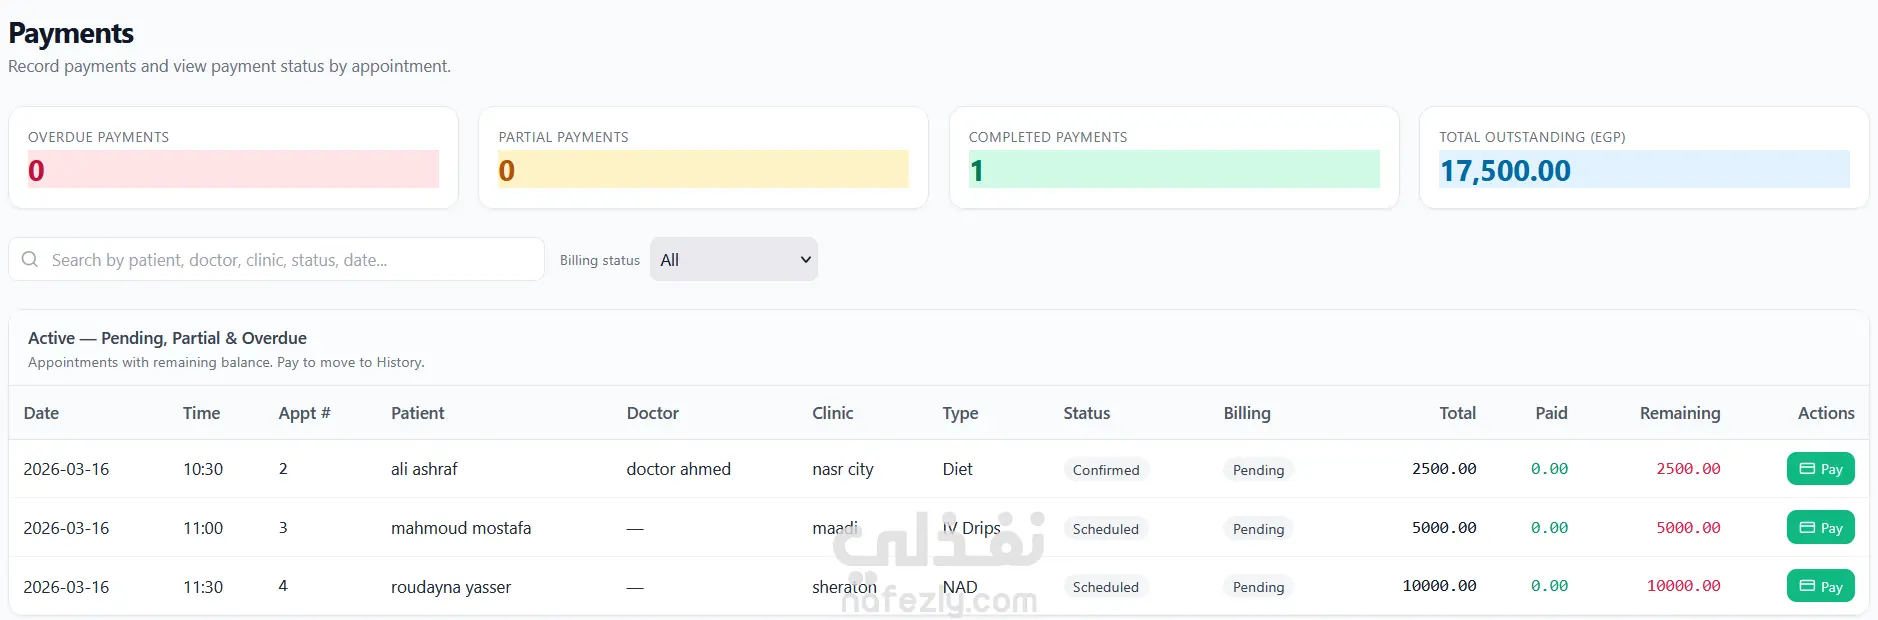Open the Billing status dropdown
The height and width of the screenshot is (620, 1878).
coord(734,260)
